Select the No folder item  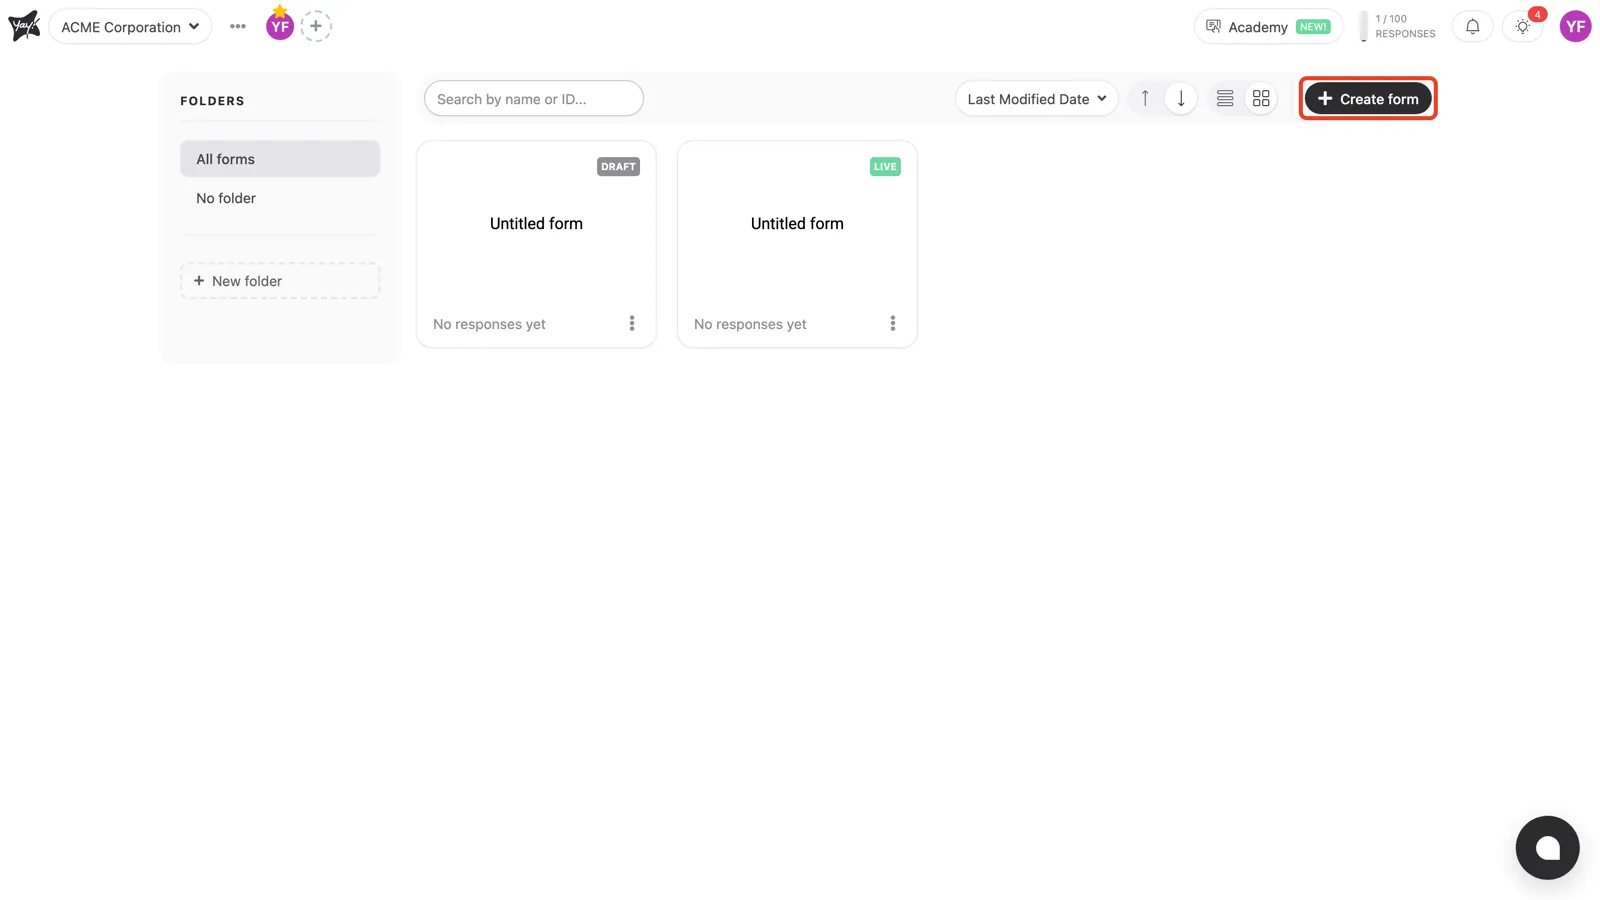coord(280,198)
